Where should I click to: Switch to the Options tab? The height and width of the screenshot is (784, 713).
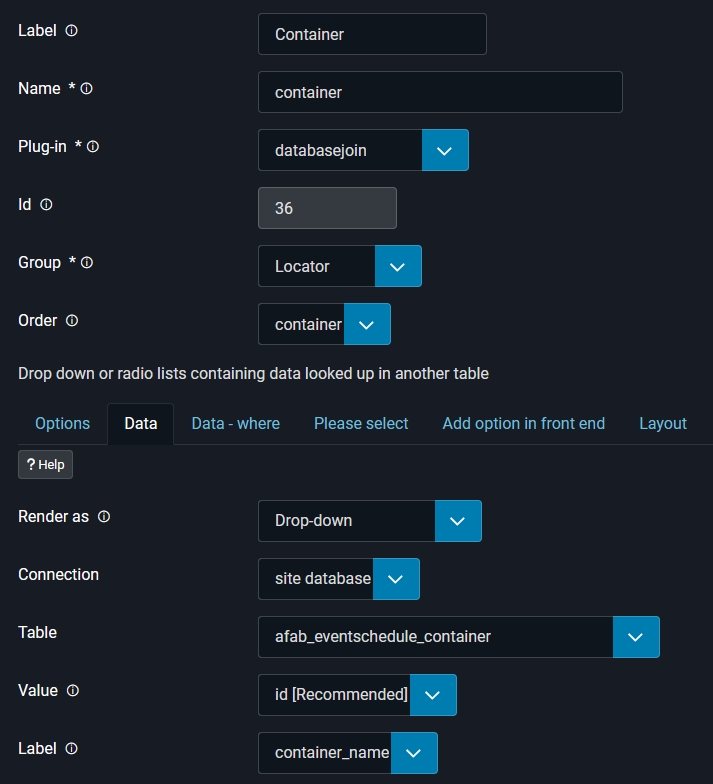tap(62, 424)
